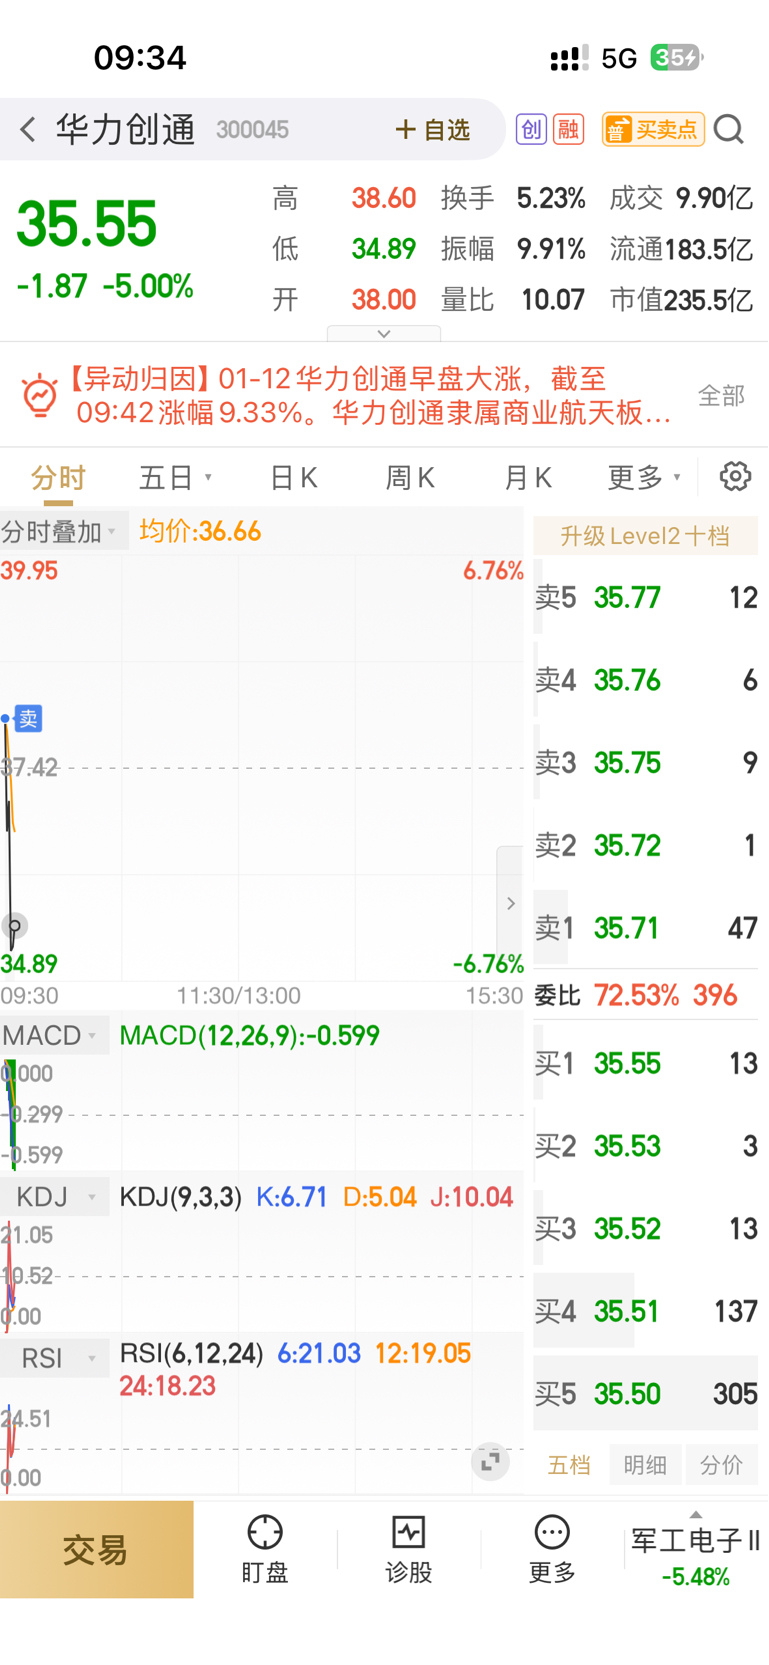Open the 买卖点 buy-sell points feature
The height and width of the screenshot is (1665, 769).
tap(653, 129)
